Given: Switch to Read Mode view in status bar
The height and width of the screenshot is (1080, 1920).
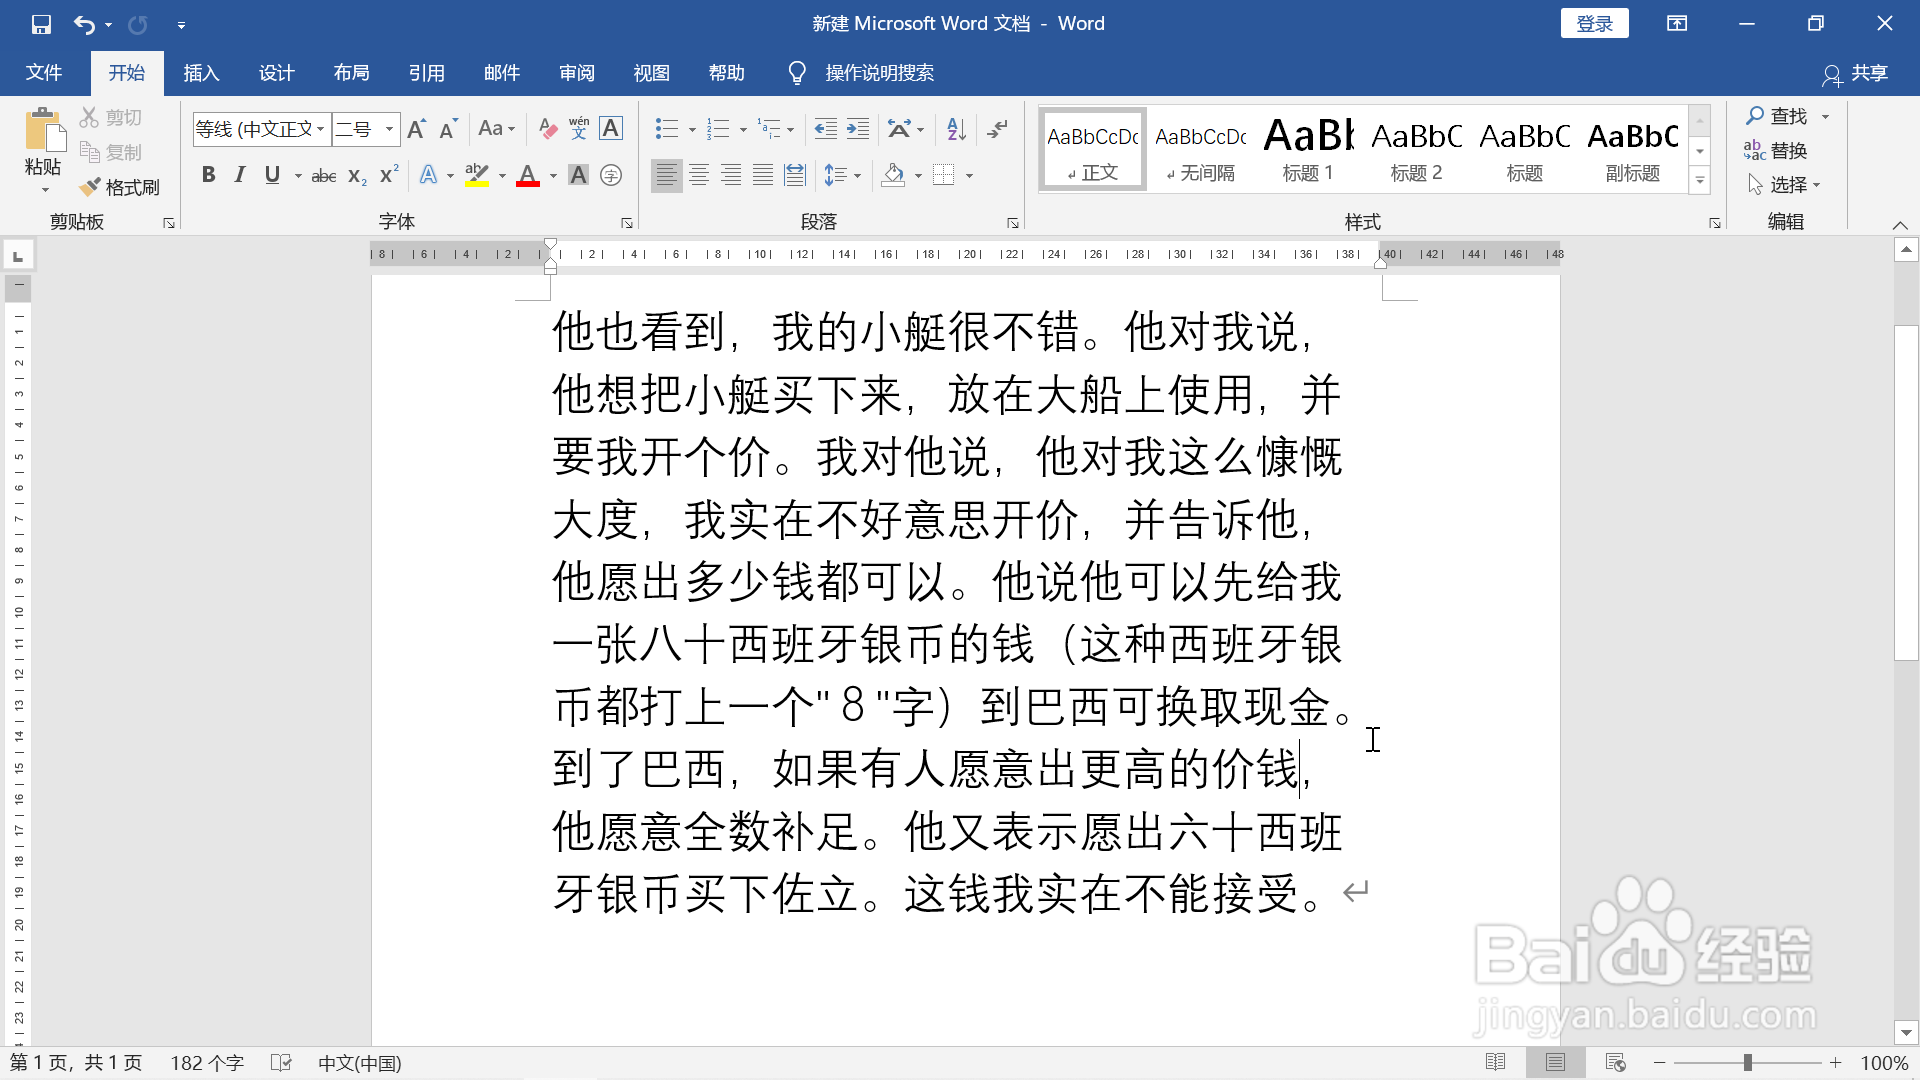Looking at the screenshot, I should tap(1497, 1062).
